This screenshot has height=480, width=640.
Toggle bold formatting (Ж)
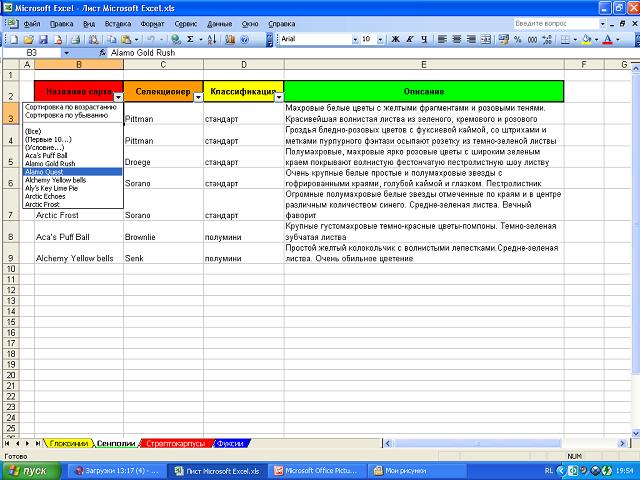pyautogui.click(x=396, y=39)
